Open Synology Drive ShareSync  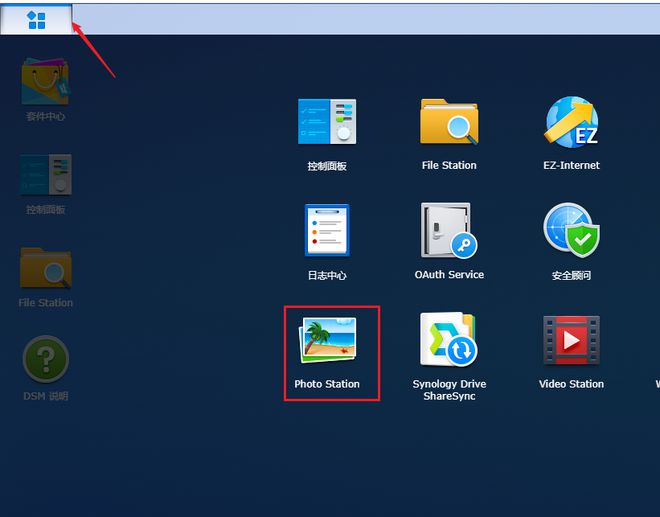[x=449, y=339]
